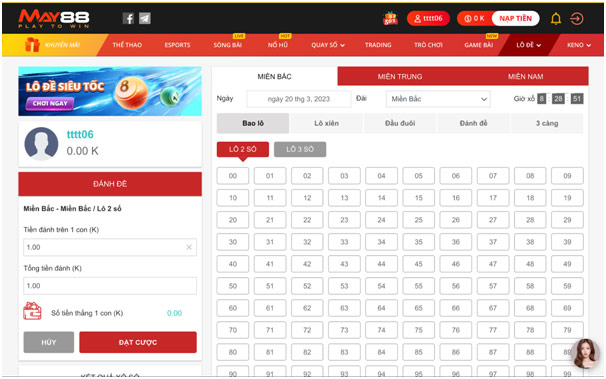Click the user avatar picture
Viewport: 606px width, 379px height.
(x=41, y=144)
